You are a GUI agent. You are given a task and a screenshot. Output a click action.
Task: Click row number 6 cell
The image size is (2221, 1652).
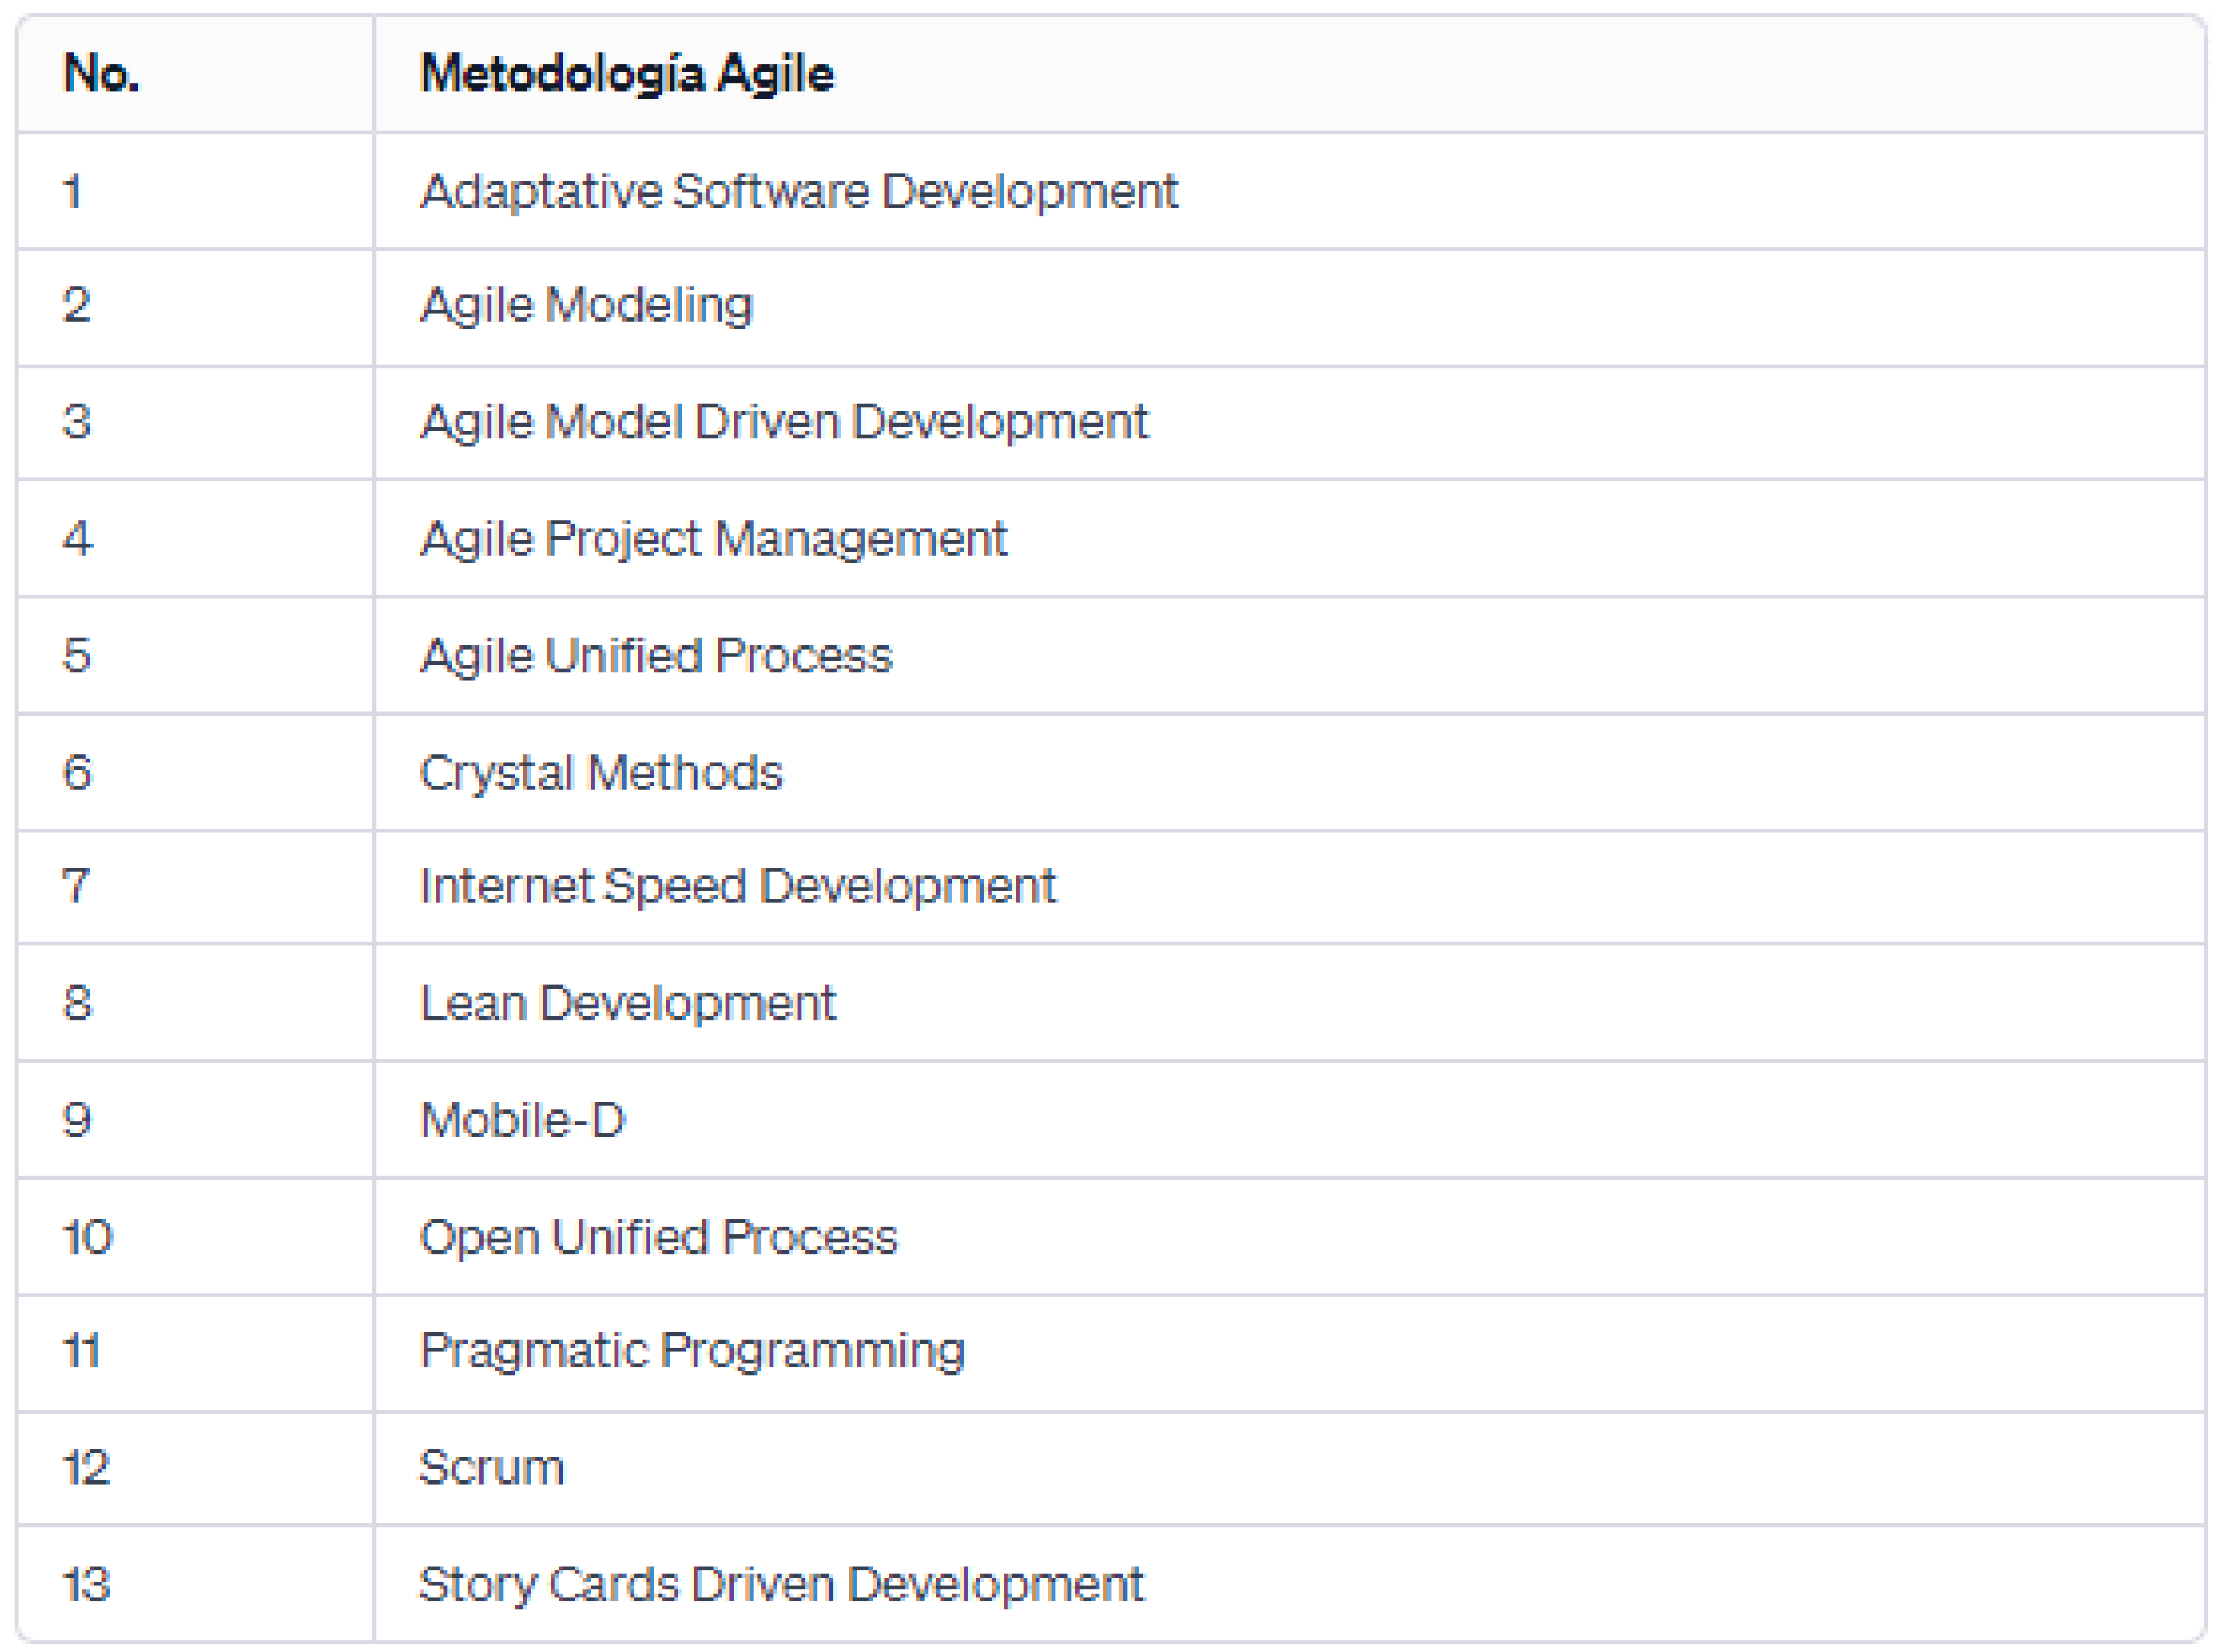(77, 773)
